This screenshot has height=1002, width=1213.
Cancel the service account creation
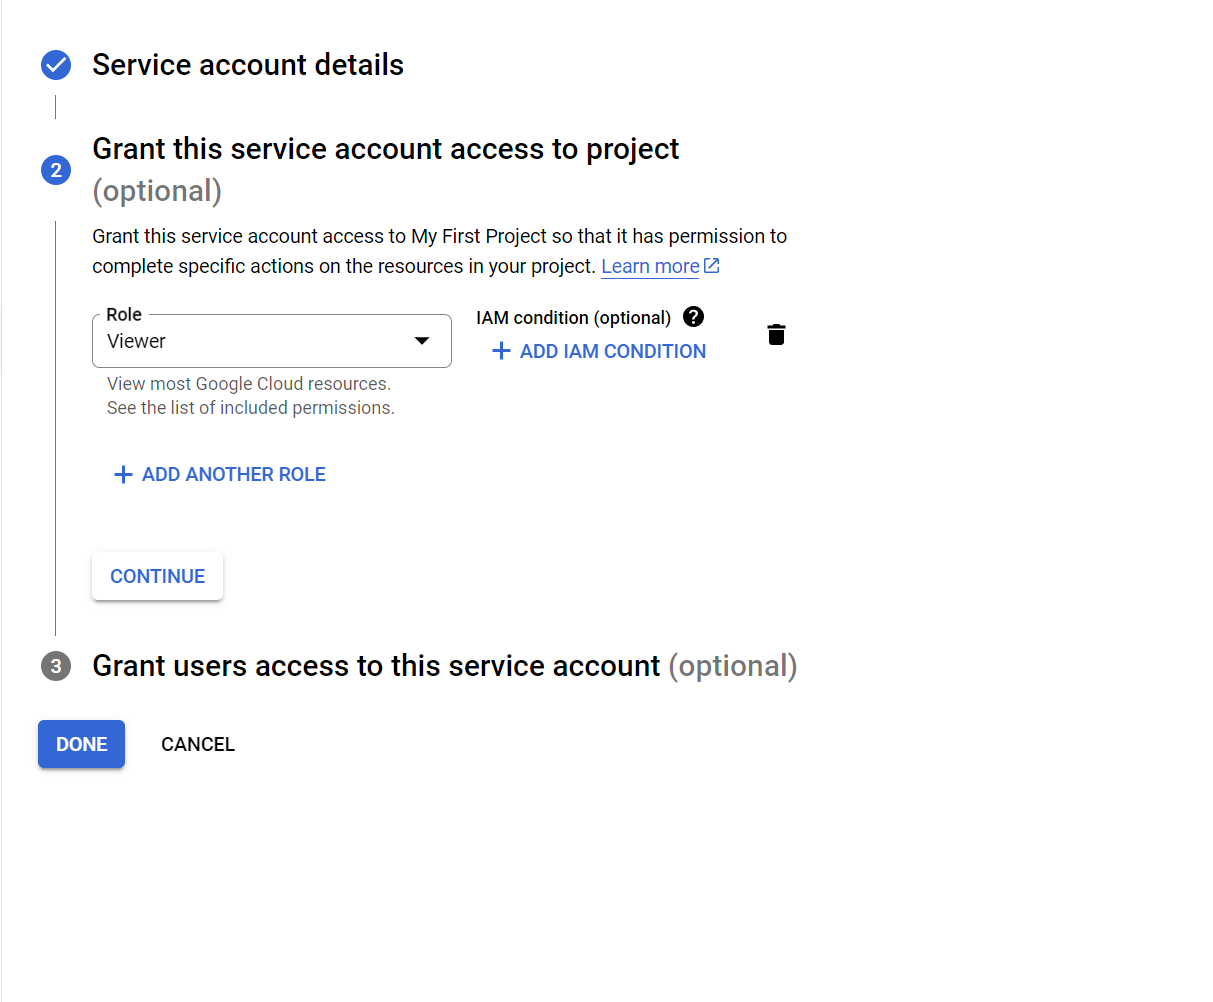(x=198, y=744)
